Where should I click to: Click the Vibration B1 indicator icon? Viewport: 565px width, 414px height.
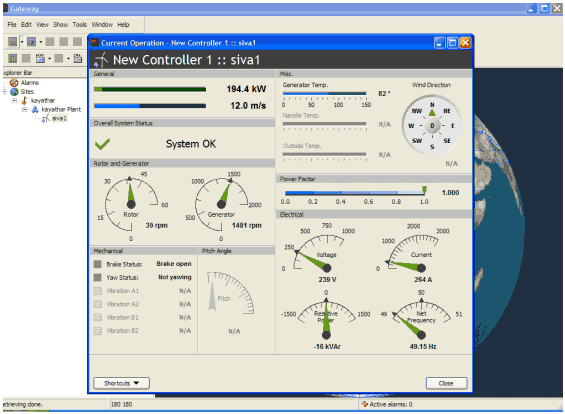pos(97,317)
